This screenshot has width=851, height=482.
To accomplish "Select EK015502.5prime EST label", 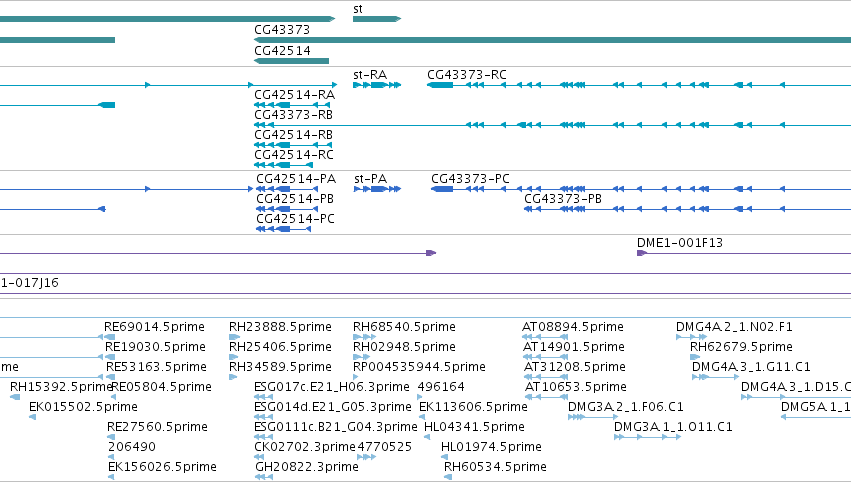I will 83,407.
